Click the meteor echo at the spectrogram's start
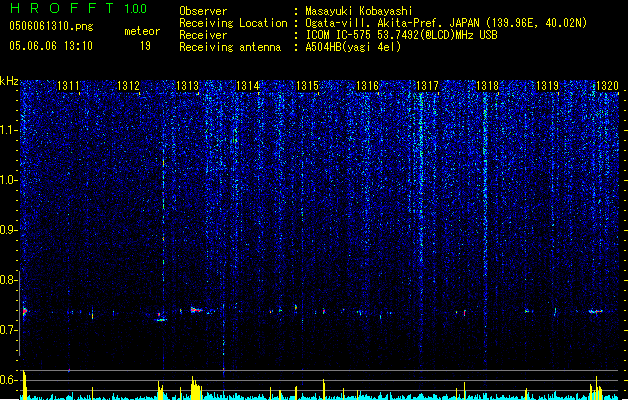 [25, 311]
